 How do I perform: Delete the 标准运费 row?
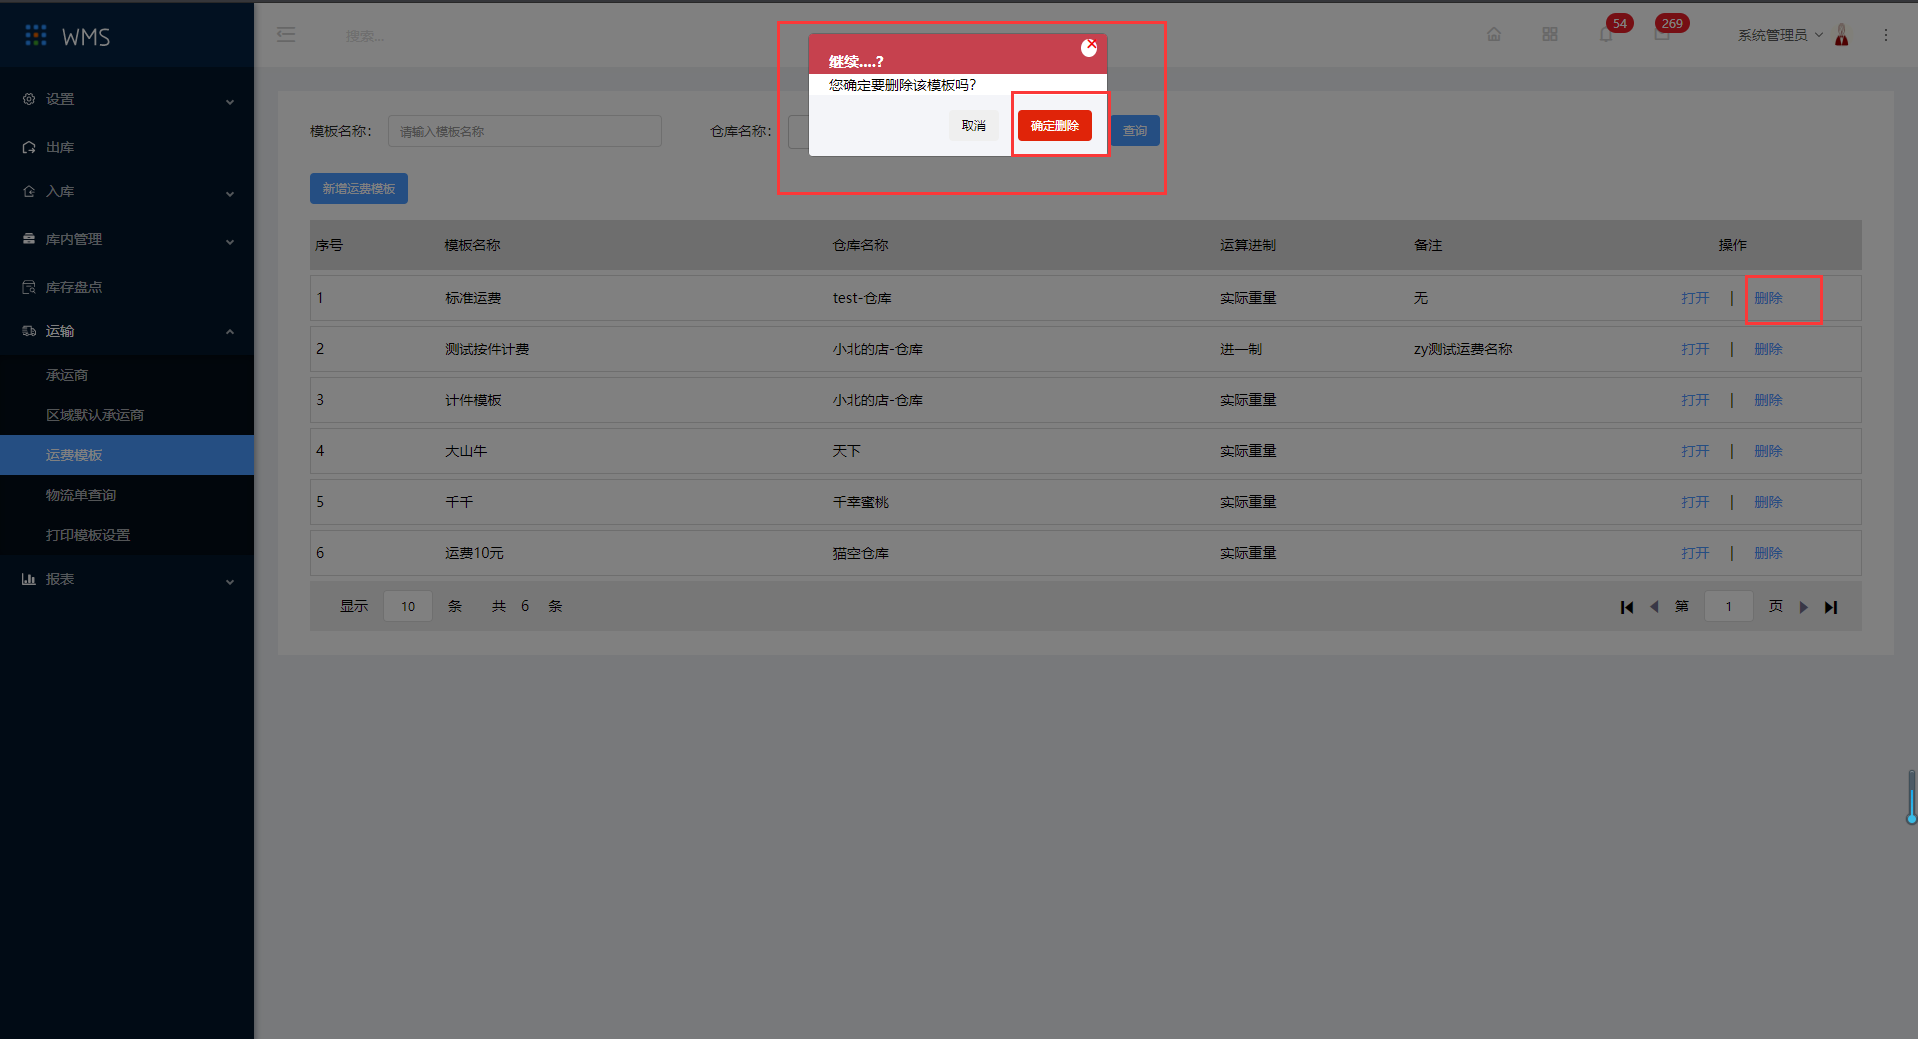[1768, 298]
